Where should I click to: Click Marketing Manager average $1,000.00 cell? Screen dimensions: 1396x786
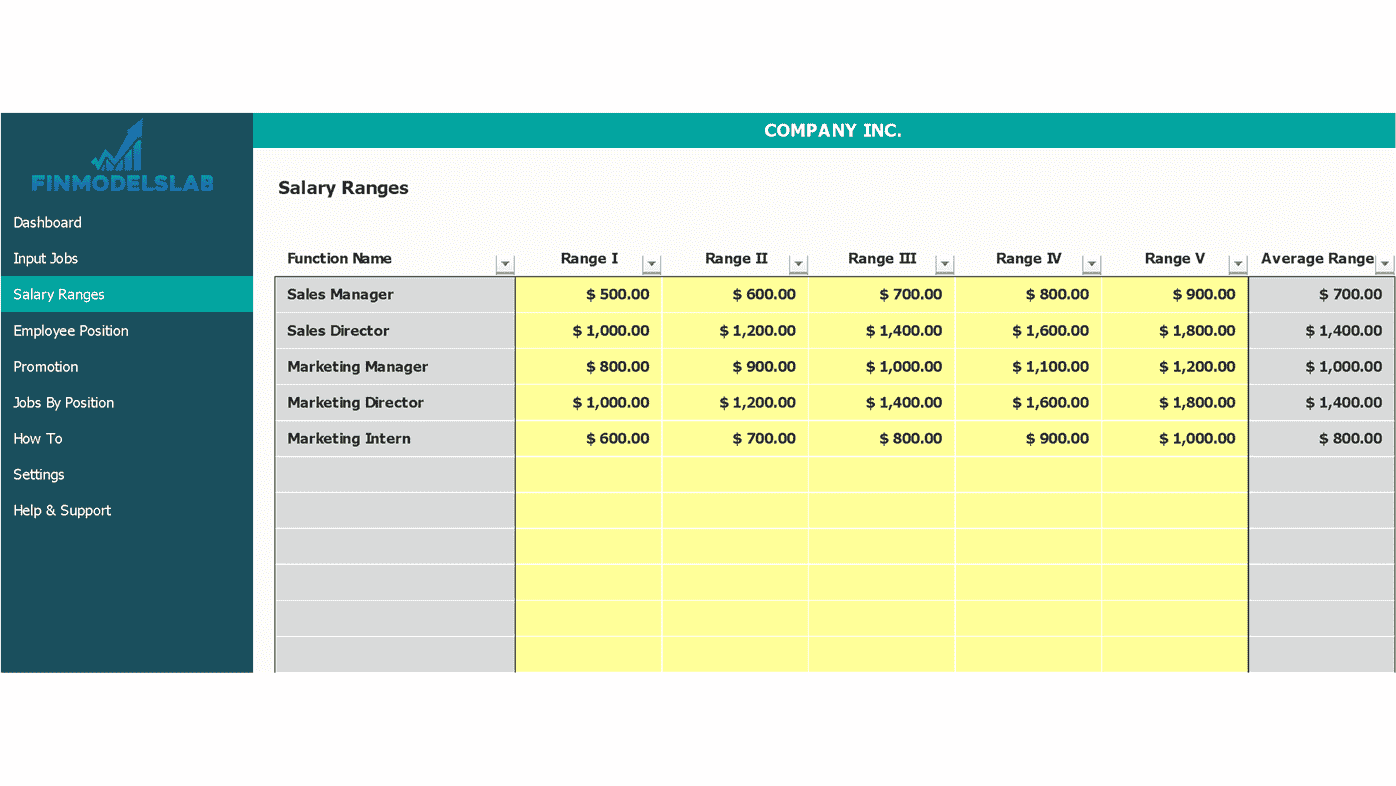point(1322,366)
